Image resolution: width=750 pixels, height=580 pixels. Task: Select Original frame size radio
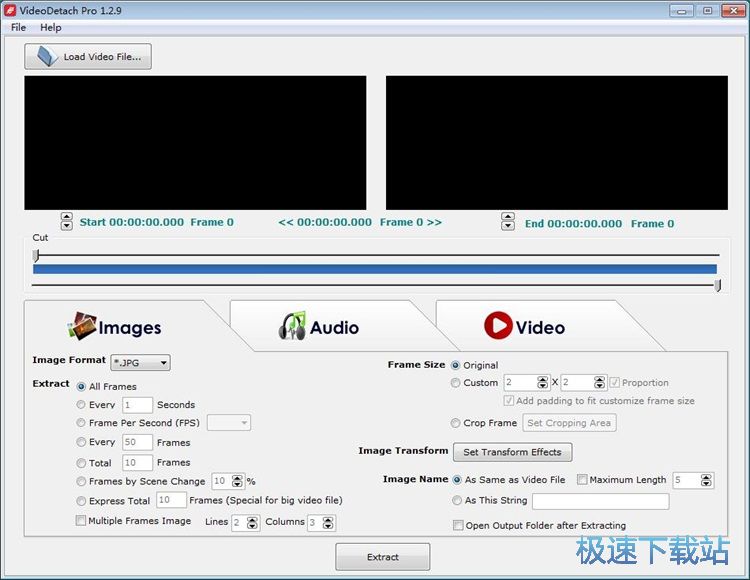[455, 365]
